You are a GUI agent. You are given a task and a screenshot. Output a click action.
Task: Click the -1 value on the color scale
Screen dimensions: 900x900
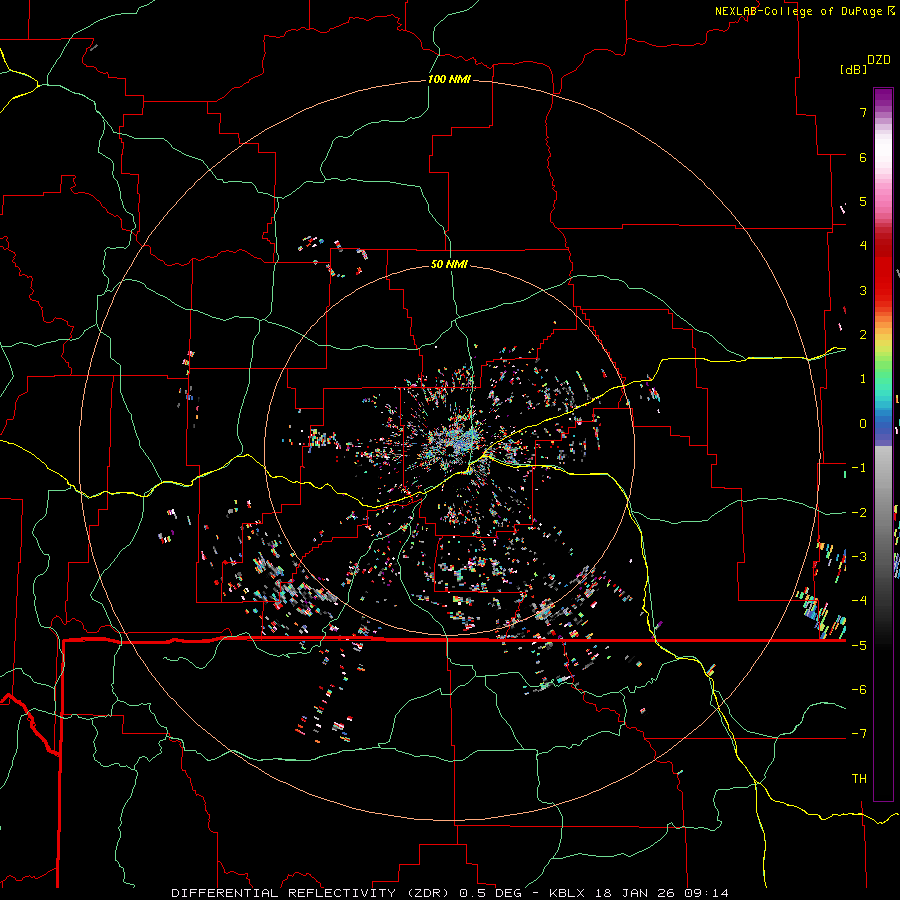pos(859,468)
